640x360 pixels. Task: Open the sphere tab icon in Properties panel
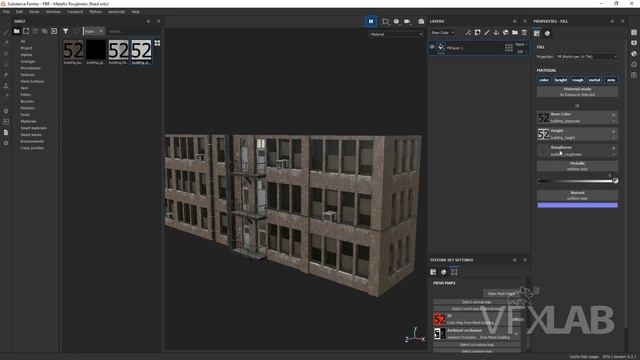coord(547,33)
